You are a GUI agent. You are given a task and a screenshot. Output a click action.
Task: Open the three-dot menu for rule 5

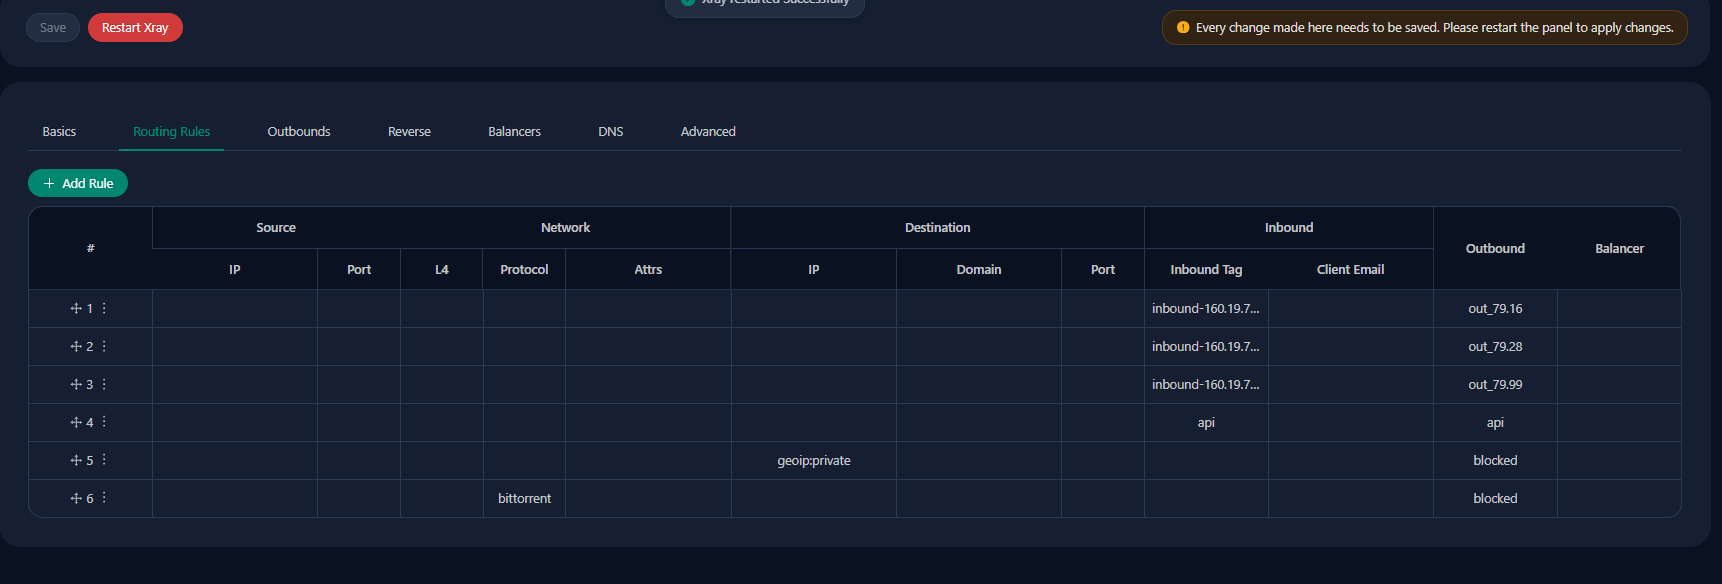coord(104,460)
